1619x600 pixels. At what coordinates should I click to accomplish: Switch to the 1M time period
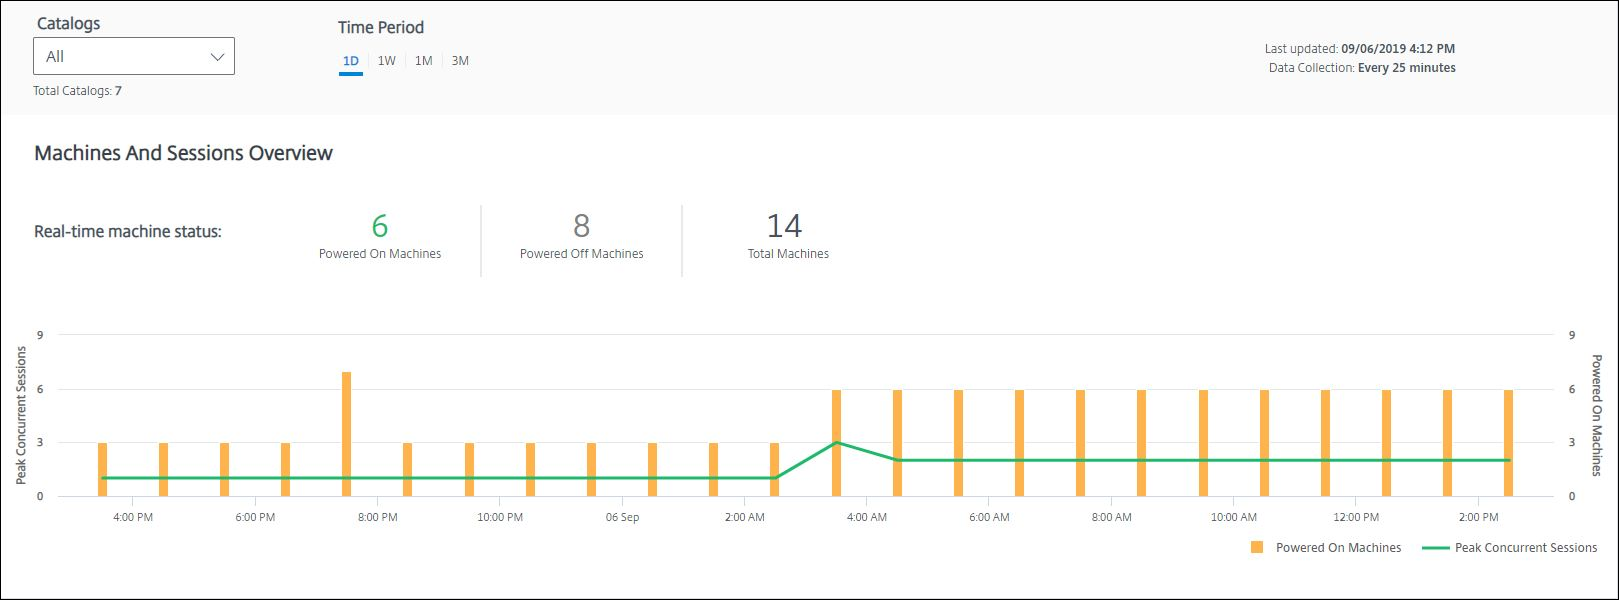pos(424,61)
